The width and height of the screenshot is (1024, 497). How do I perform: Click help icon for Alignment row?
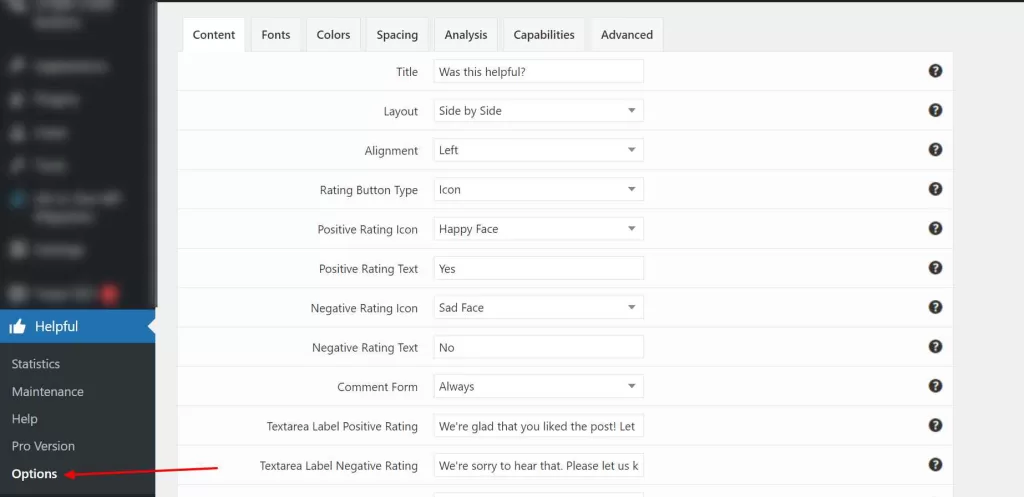point(935,150)
